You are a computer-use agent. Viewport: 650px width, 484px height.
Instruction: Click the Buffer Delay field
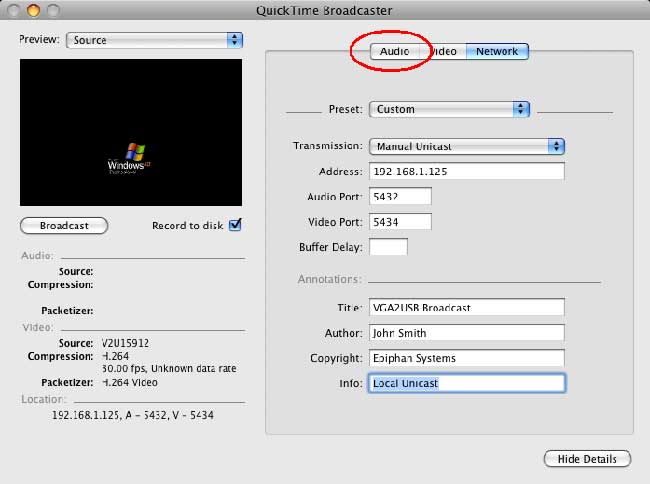[388, 247]
